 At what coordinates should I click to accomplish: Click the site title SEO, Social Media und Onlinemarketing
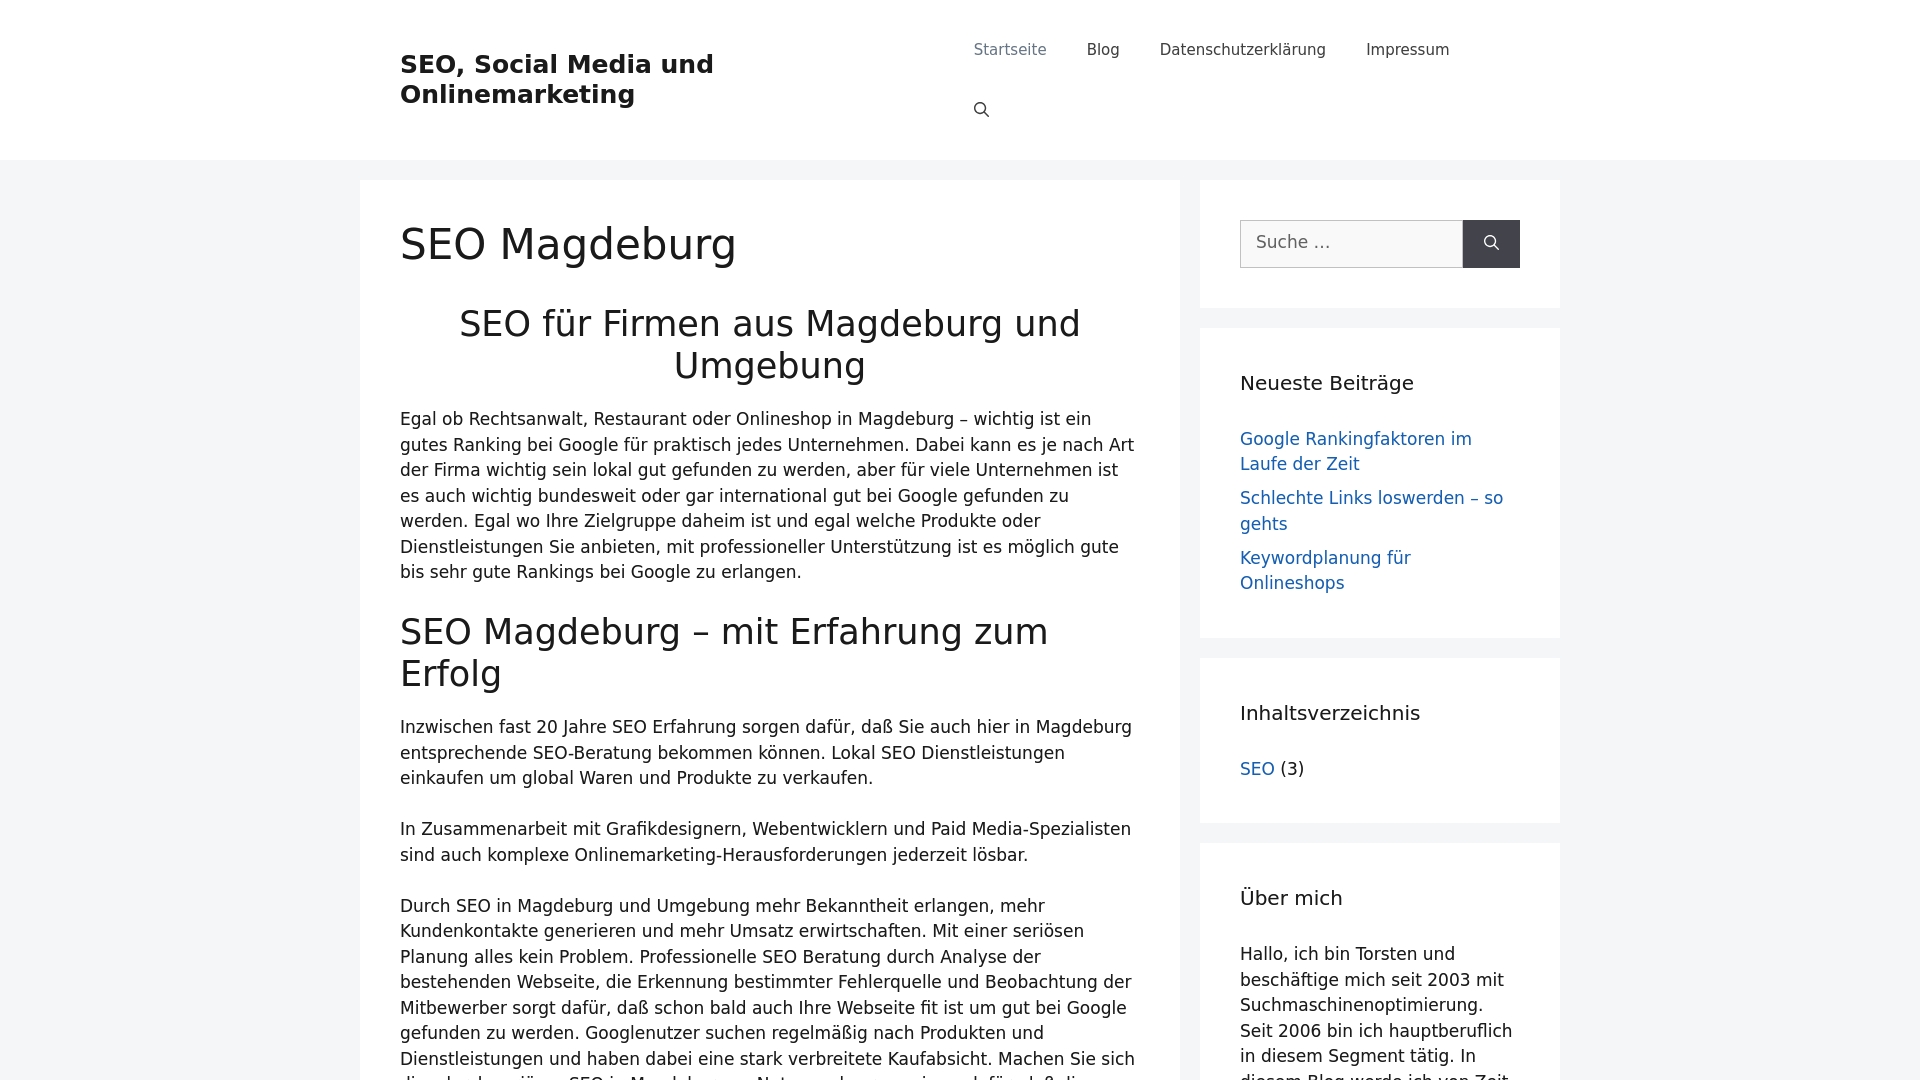click(x=556, y=79)
